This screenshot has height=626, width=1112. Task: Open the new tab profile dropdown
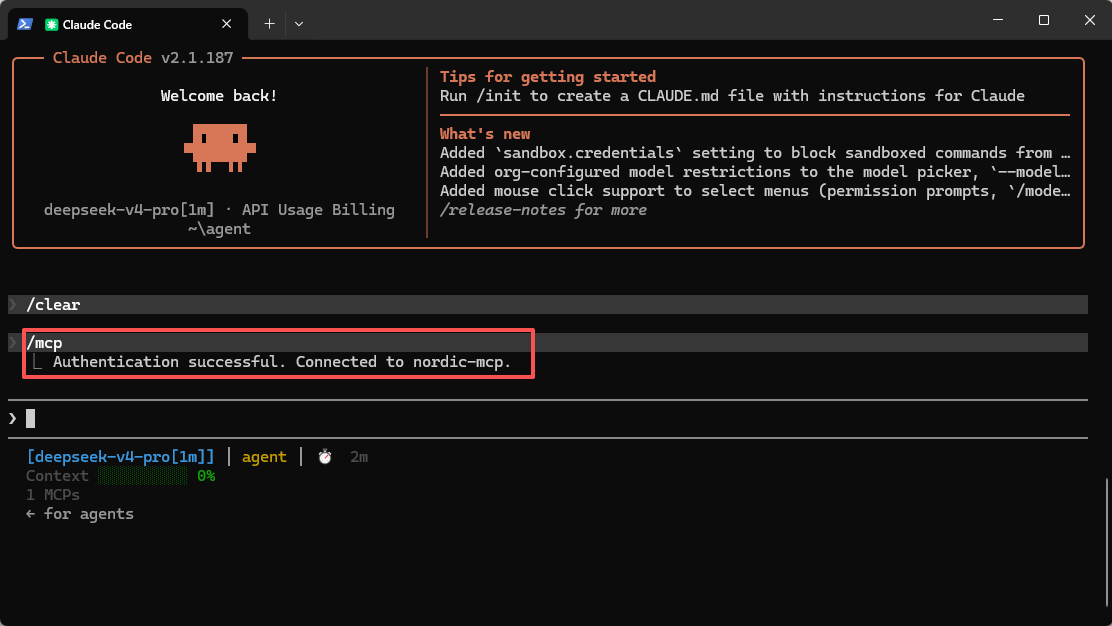299,24
